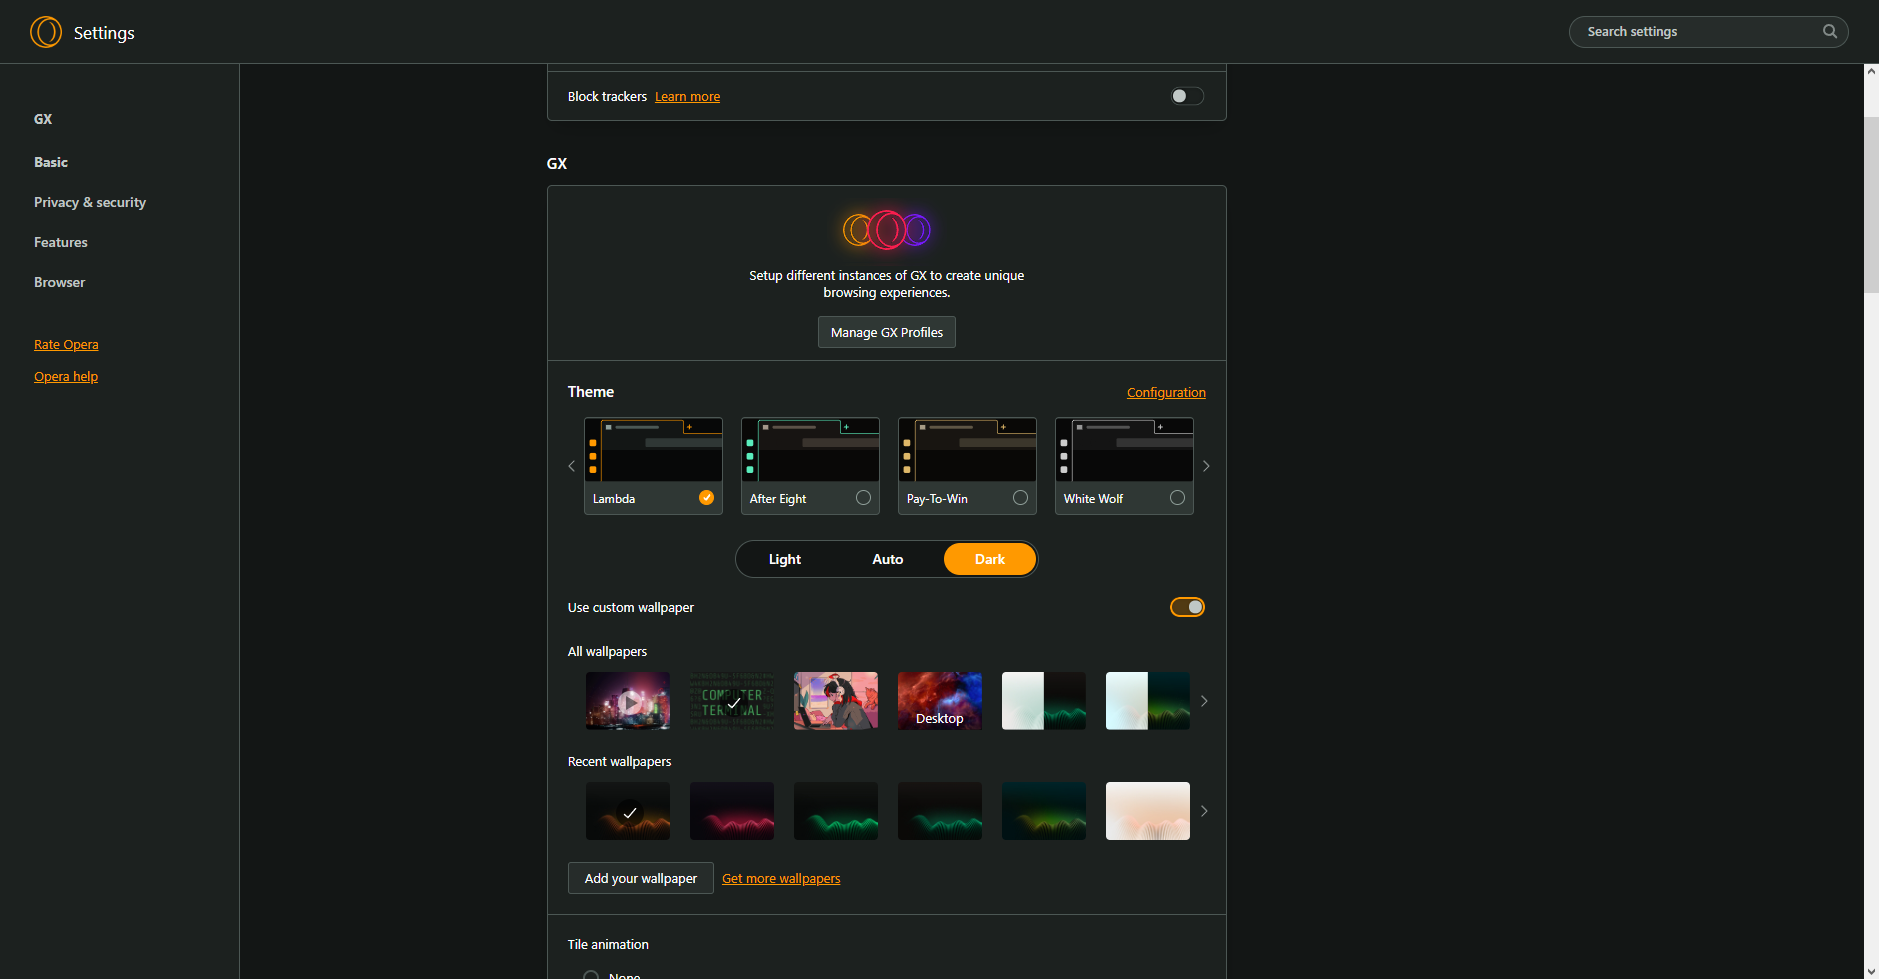
Task: Click Add your wallpaper button
Action: (641, 878)
